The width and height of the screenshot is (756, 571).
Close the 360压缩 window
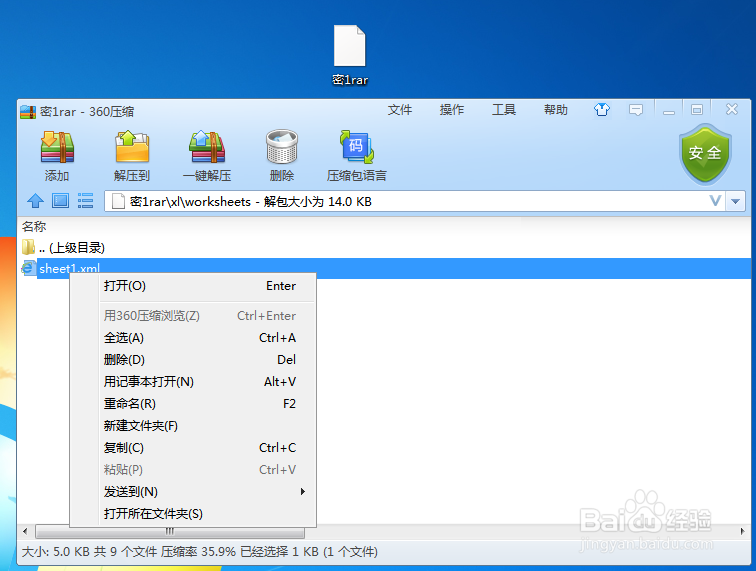coord(731,110)
